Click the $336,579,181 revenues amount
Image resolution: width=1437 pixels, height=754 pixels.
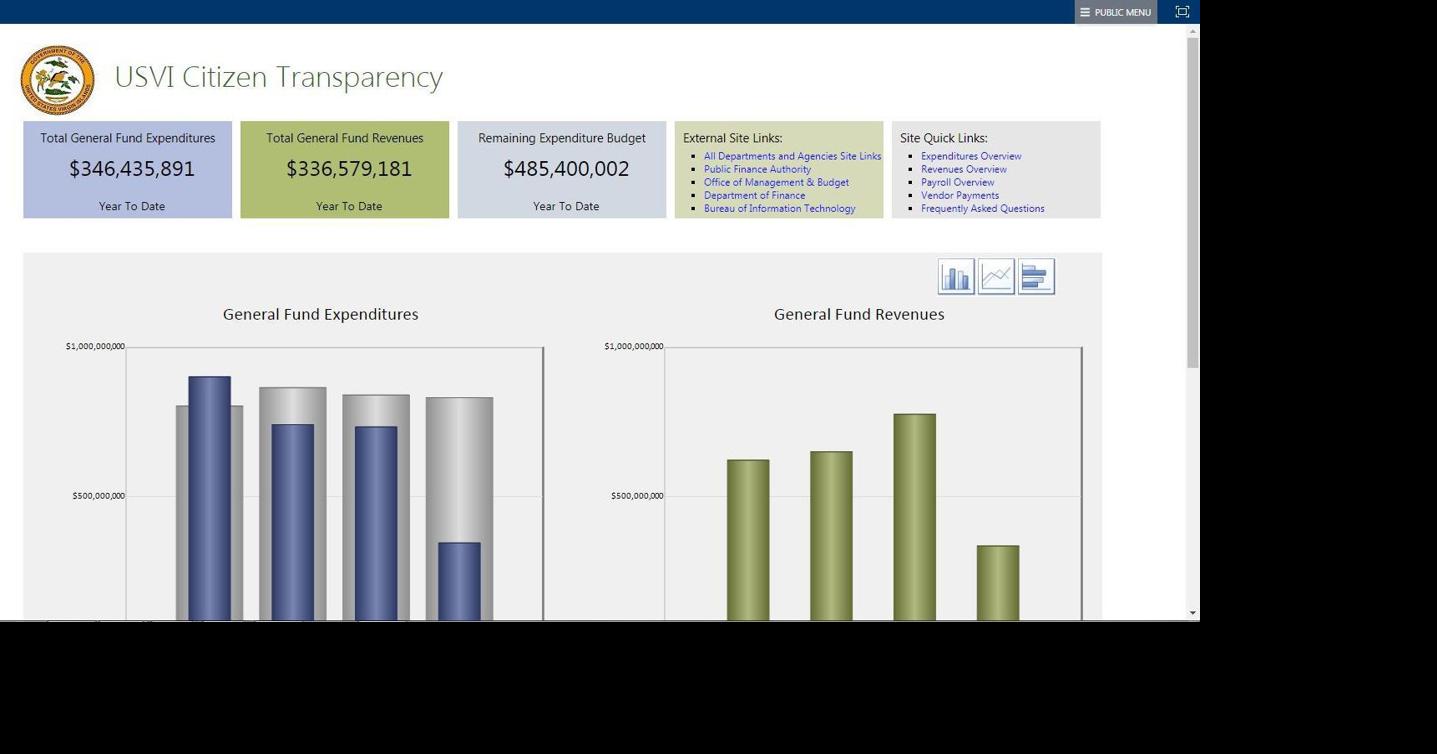coord(349,169)
